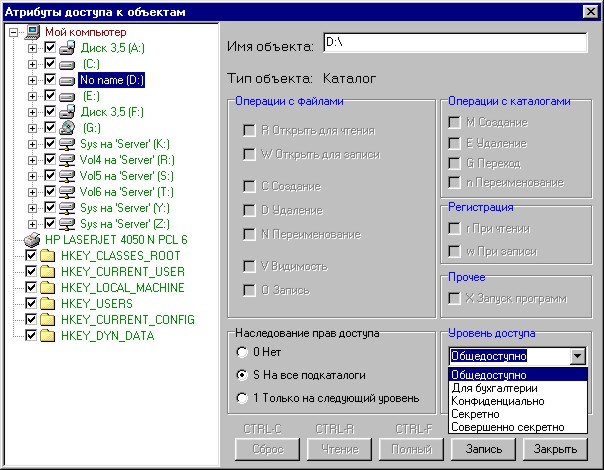This screenshot has height=470, width=604.
Task: Click the Запись button
Action: [x=483, y=449]
